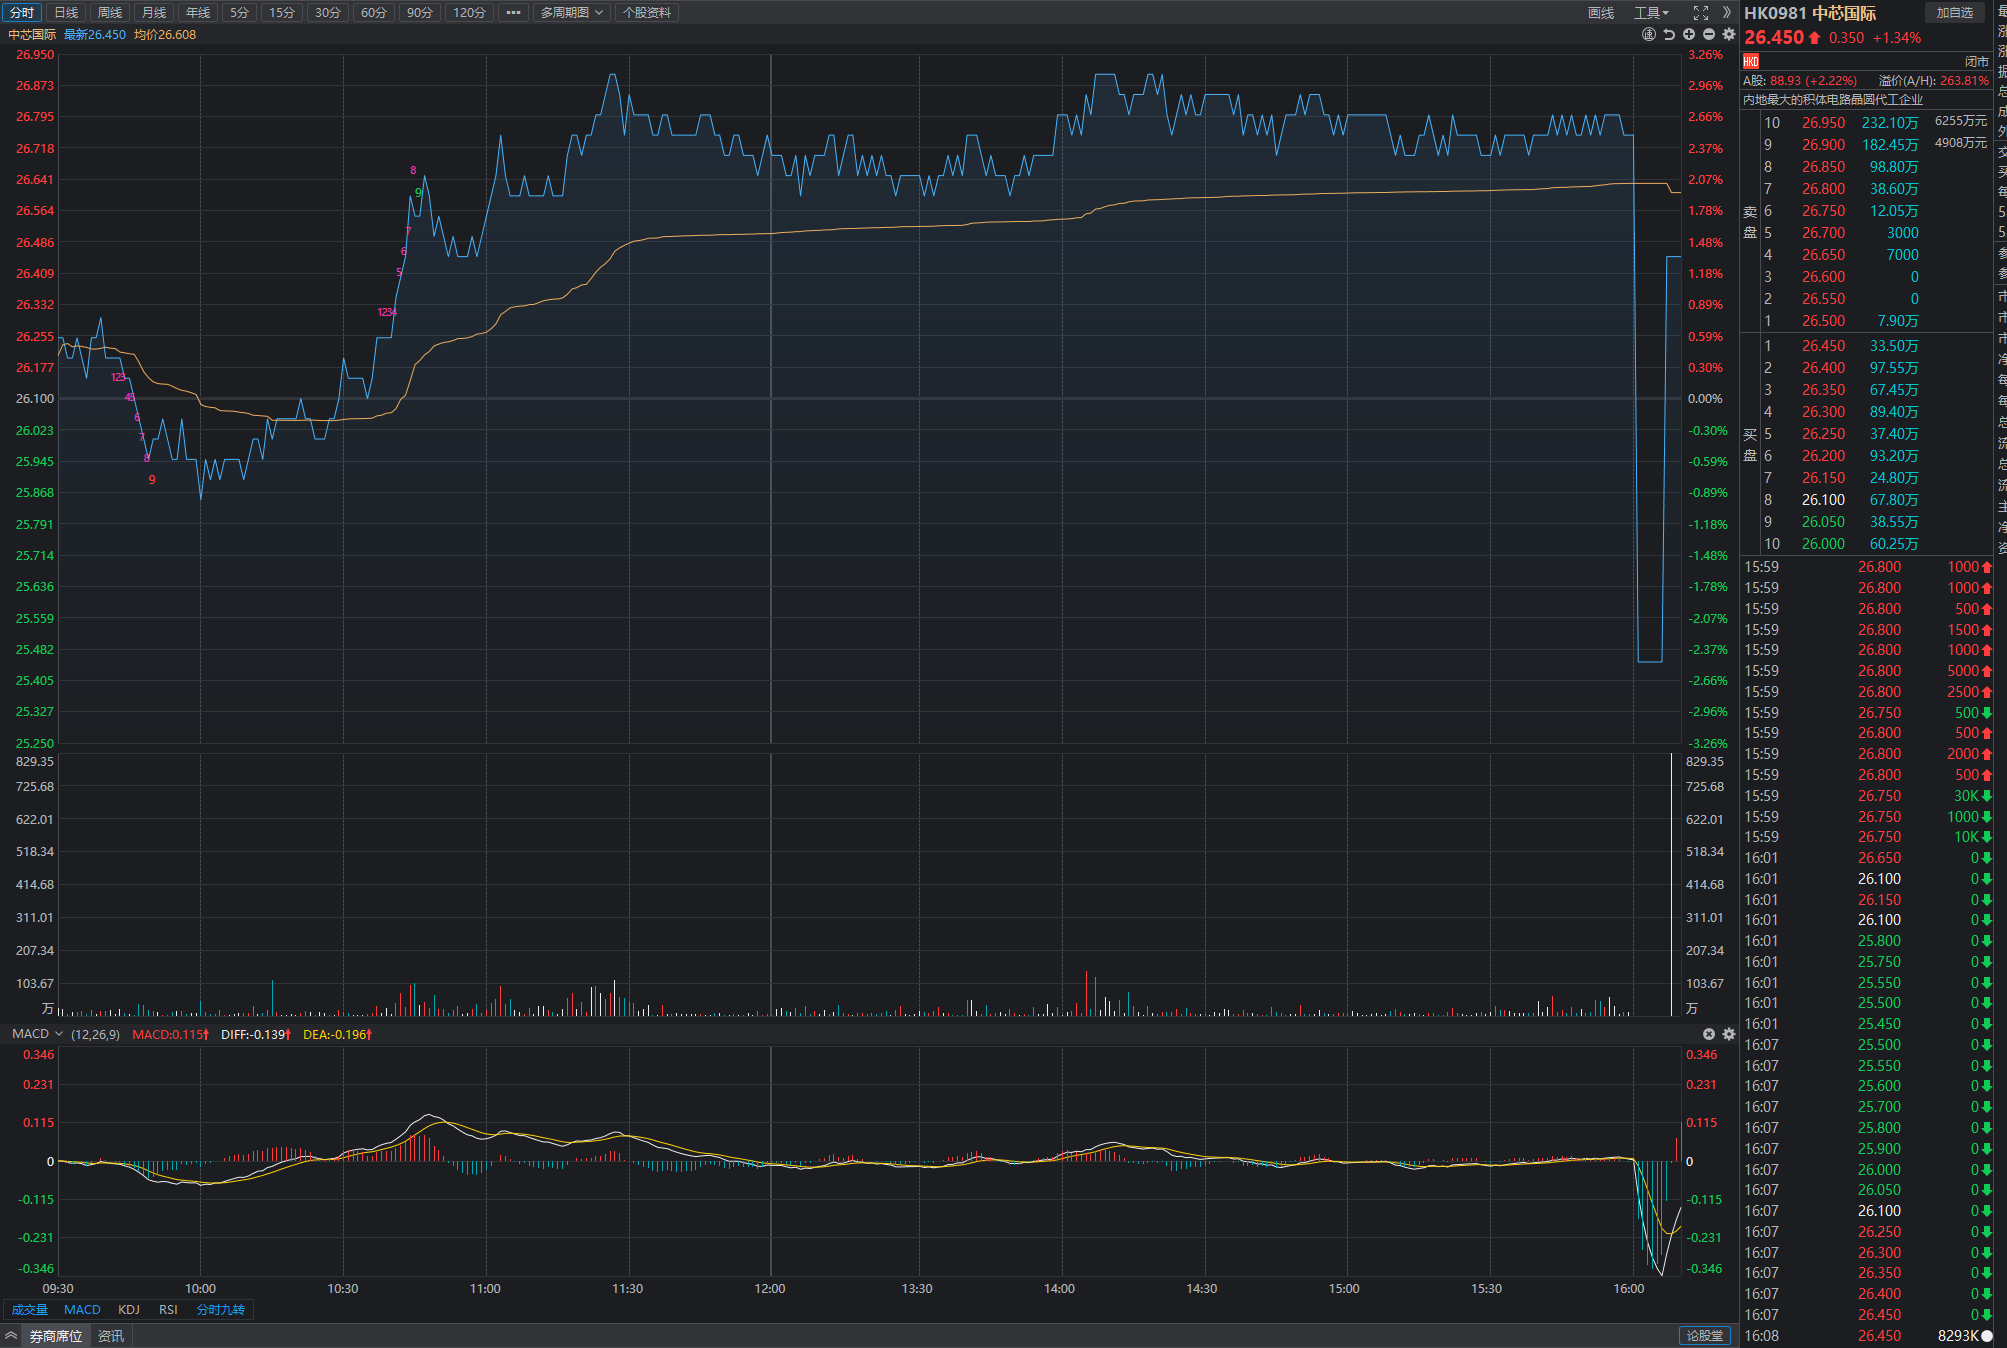2007x1348 pixels.
Task: Expand the MACD indicator selector dropdown
Action: pos(59,1034)
